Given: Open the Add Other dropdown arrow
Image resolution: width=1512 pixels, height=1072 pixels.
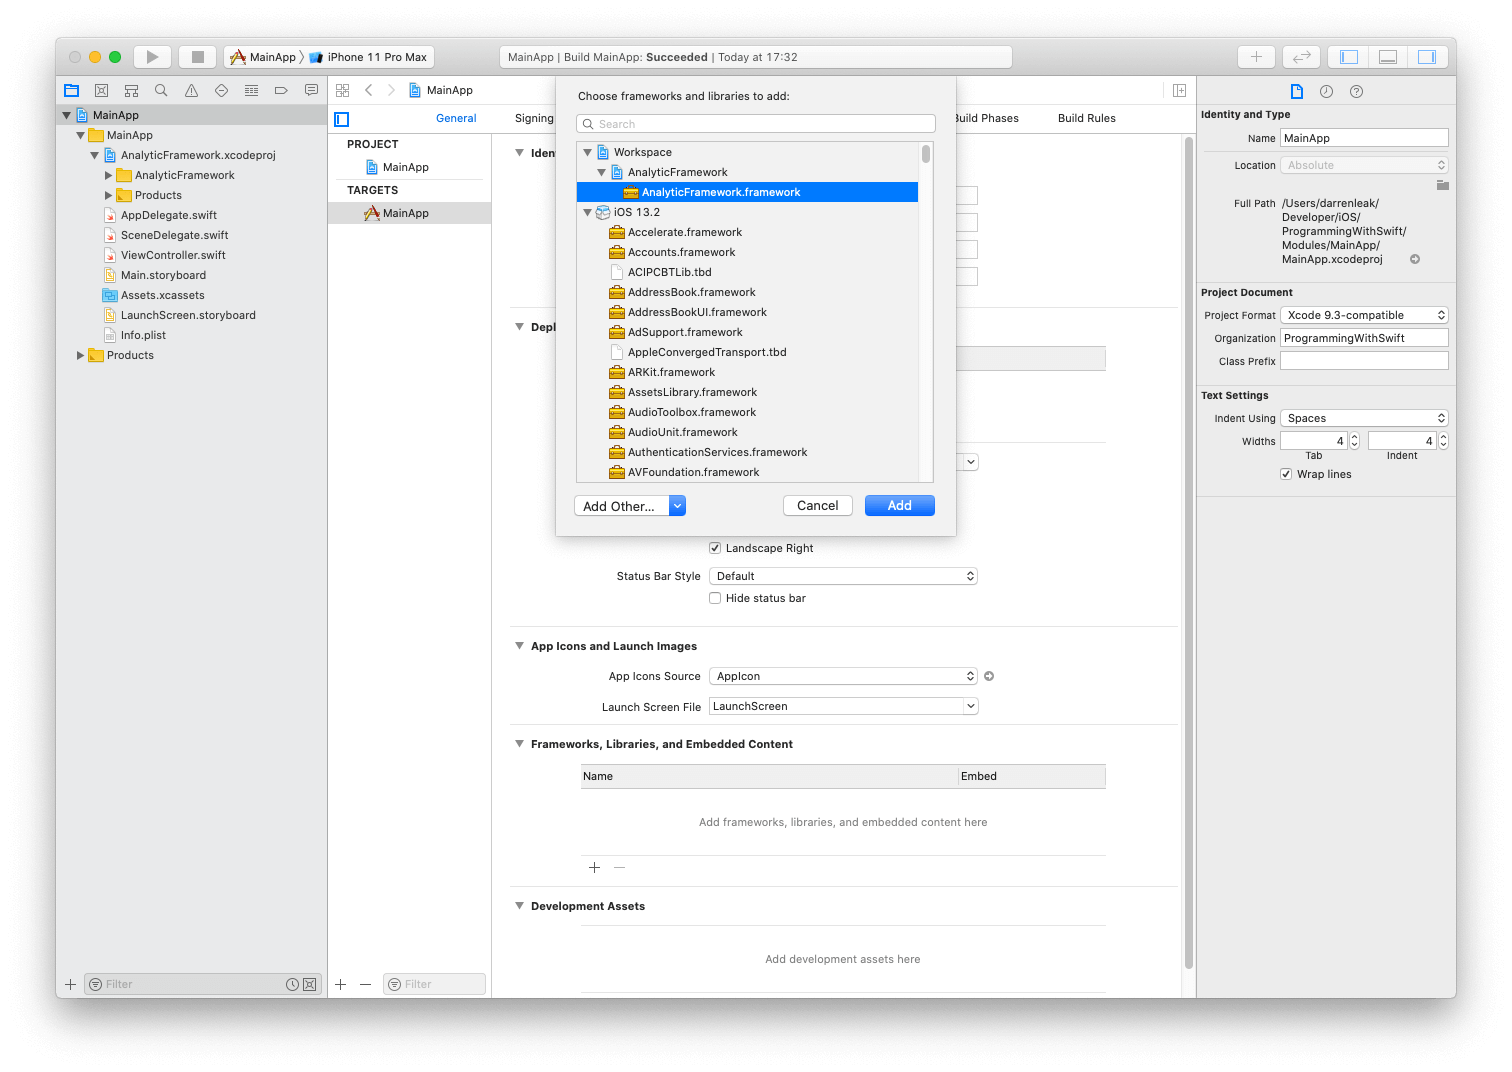Looking at the screenshot, I should 677,506.
